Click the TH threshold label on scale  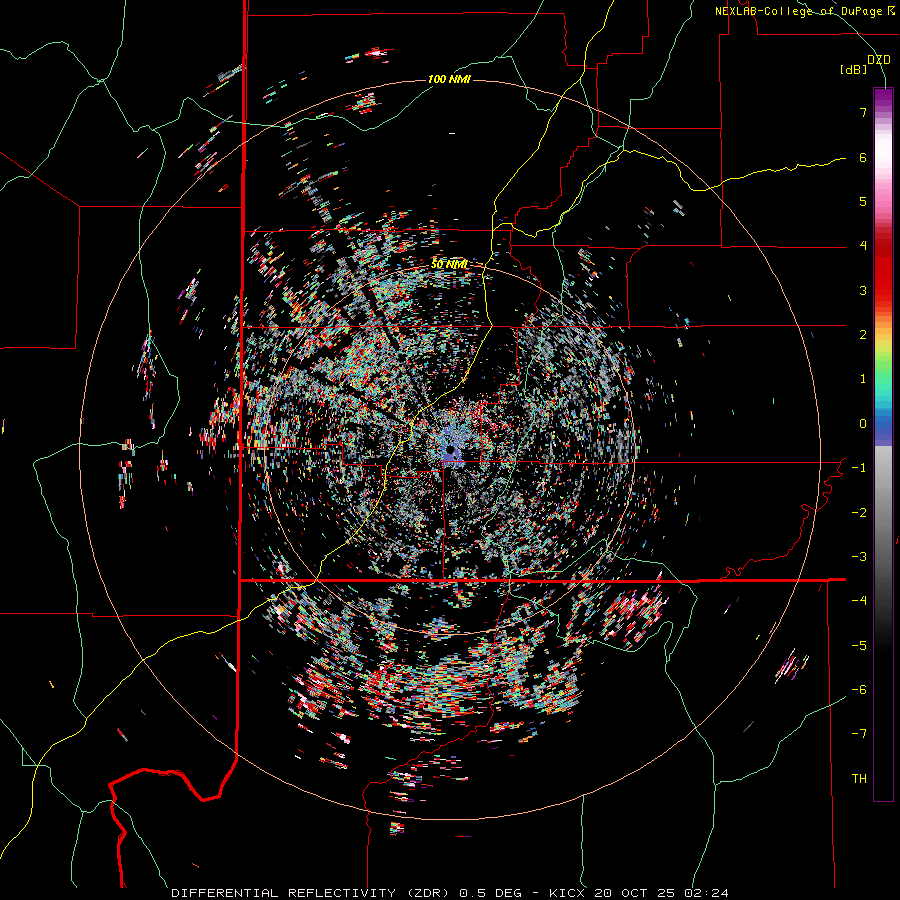coord(859,779)
